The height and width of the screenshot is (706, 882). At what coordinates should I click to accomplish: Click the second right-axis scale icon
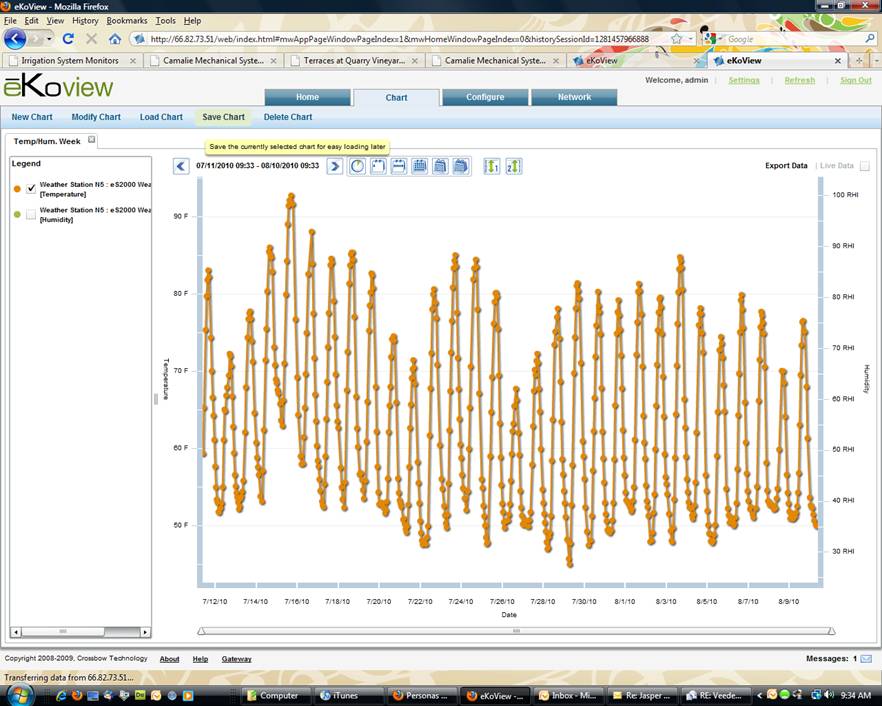513,166
